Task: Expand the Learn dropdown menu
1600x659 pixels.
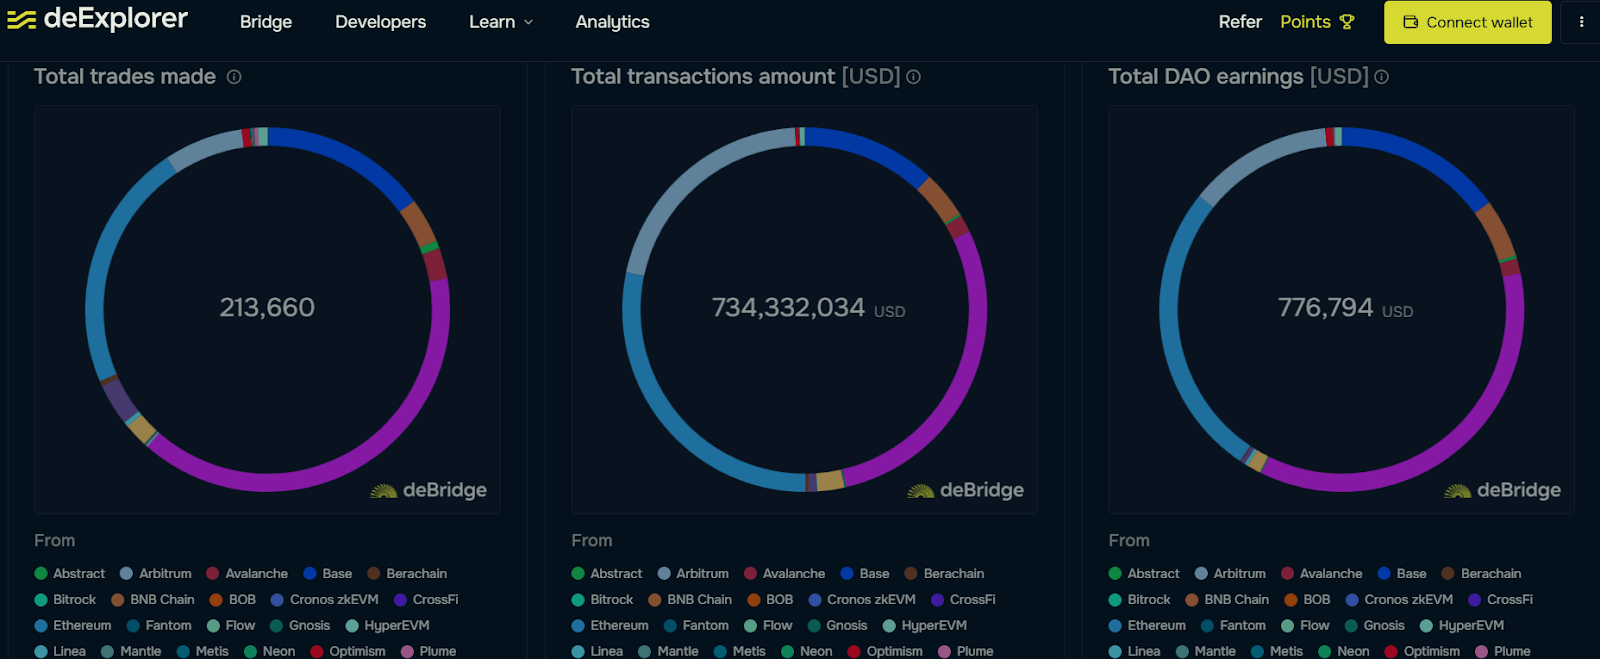Action: (x=501, y=22)
